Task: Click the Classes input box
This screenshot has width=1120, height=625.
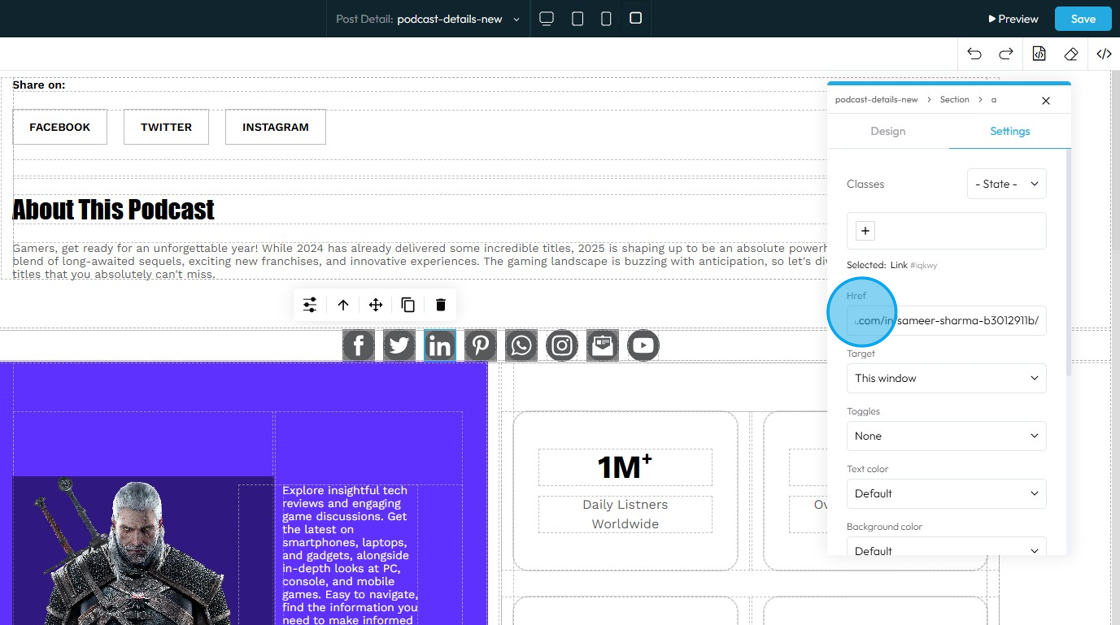Action: pos(946,231)
